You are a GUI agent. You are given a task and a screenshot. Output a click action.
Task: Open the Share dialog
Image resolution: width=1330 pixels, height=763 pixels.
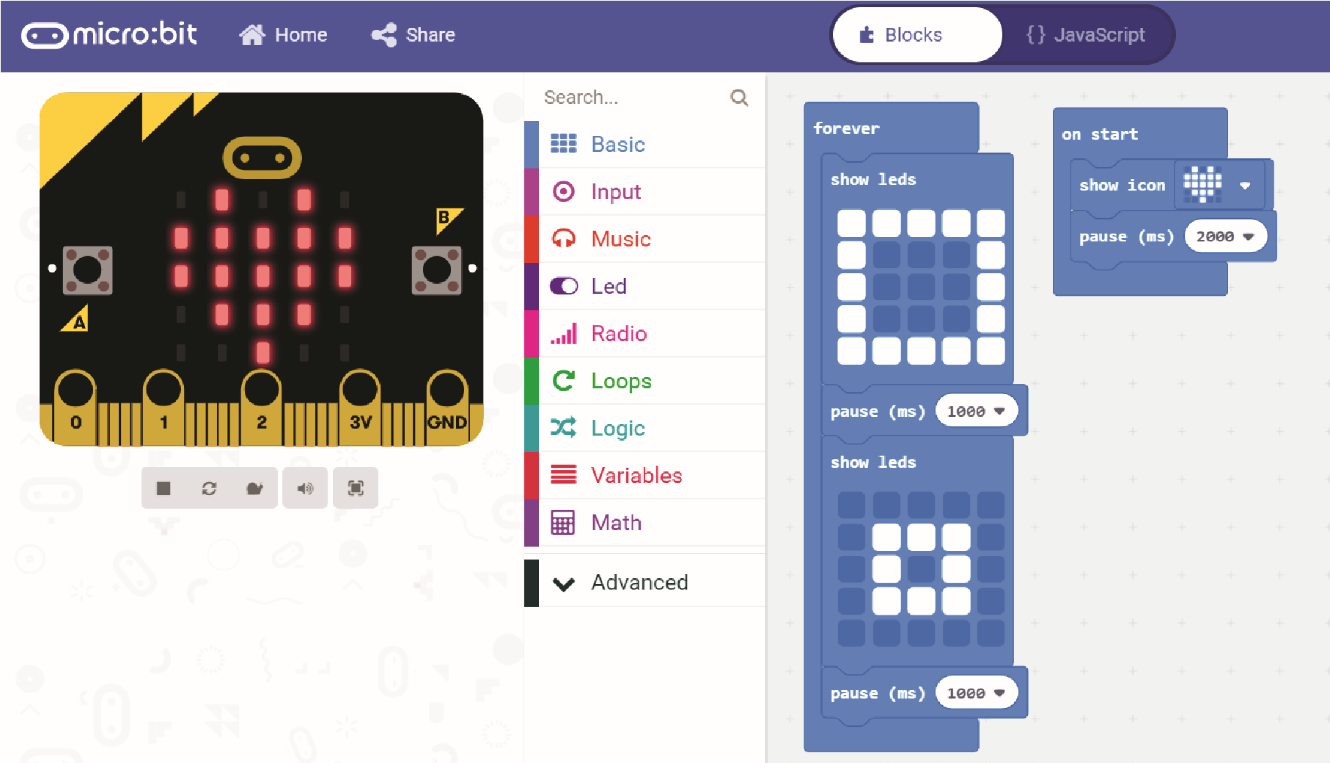[x=413, y=35]
